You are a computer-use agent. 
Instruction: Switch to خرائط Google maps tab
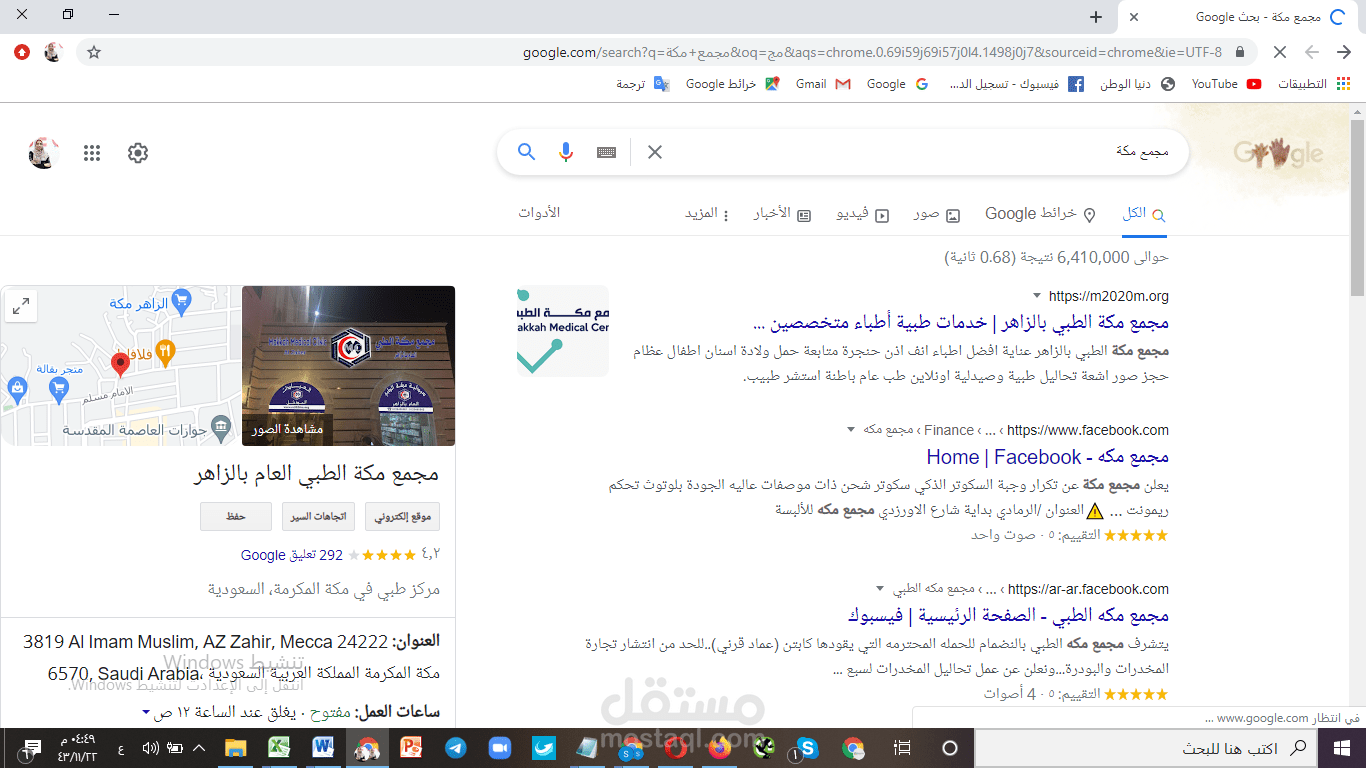pos(1040,214)
